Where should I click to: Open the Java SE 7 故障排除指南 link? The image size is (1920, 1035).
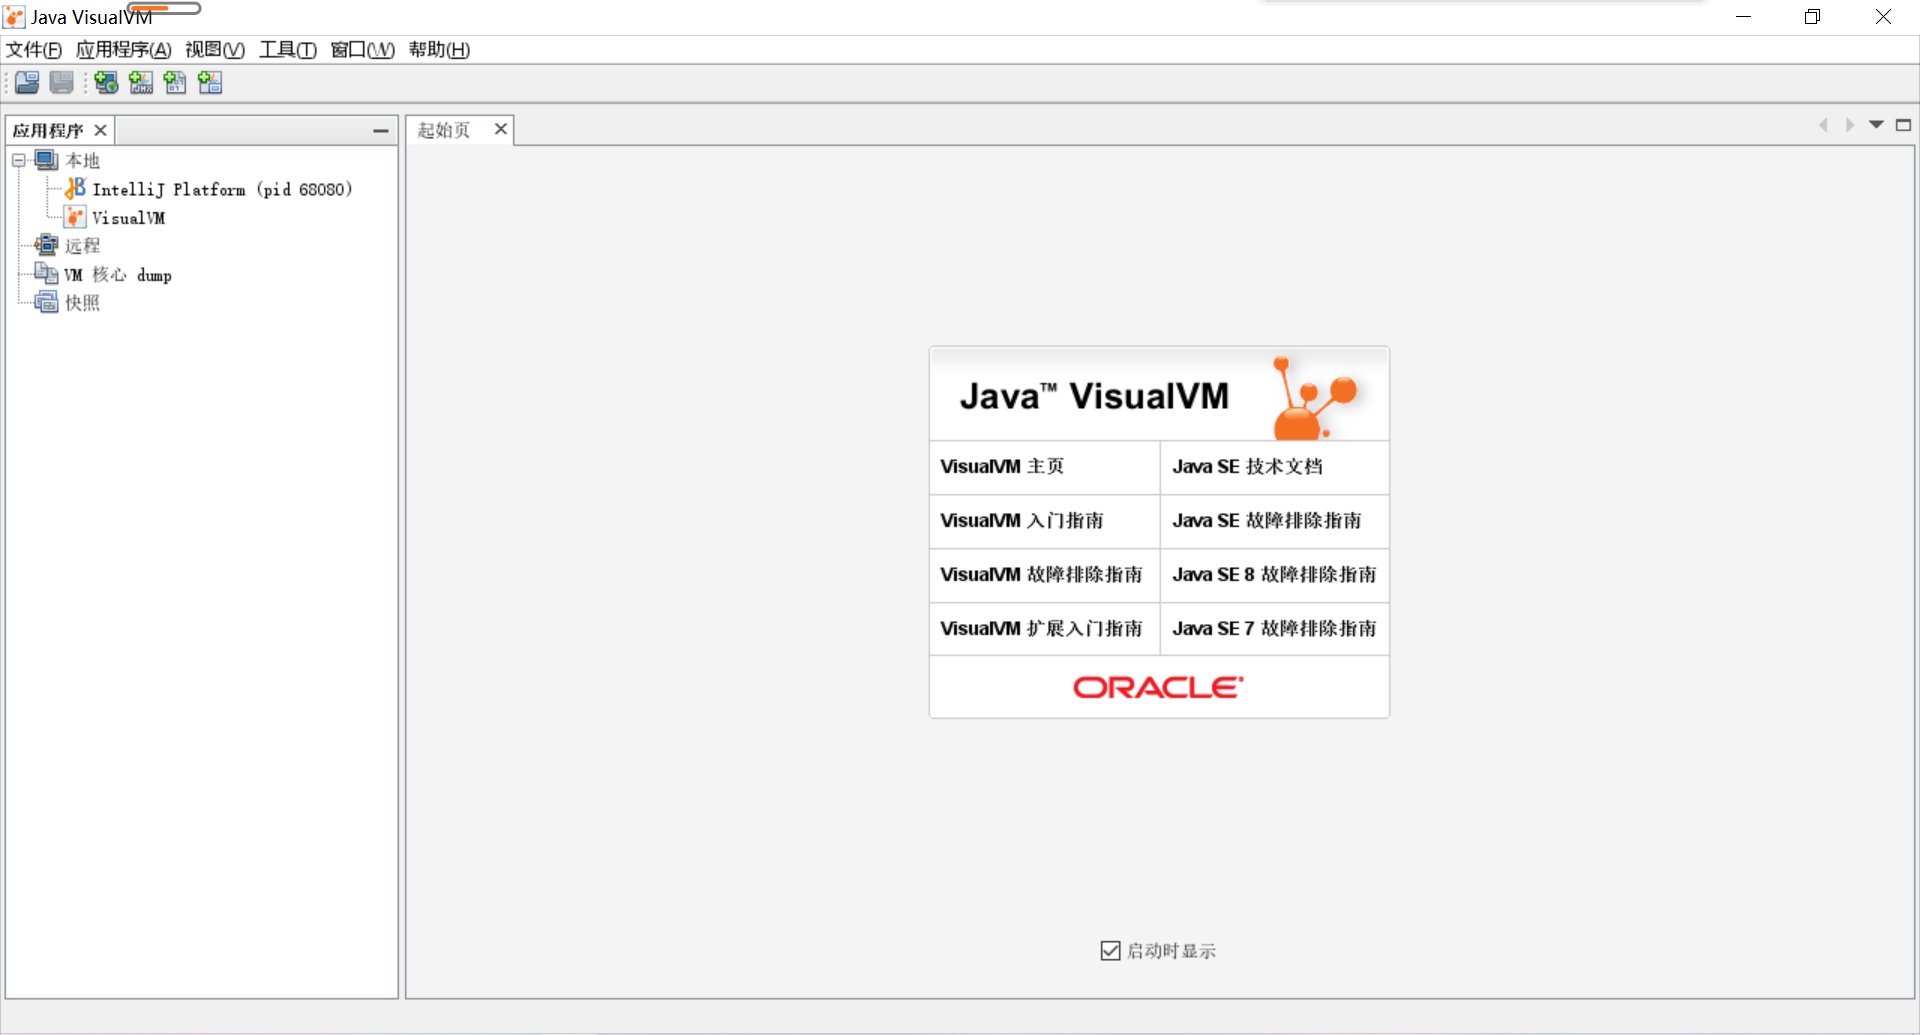pyautogui.click(x=1275, y=629)
